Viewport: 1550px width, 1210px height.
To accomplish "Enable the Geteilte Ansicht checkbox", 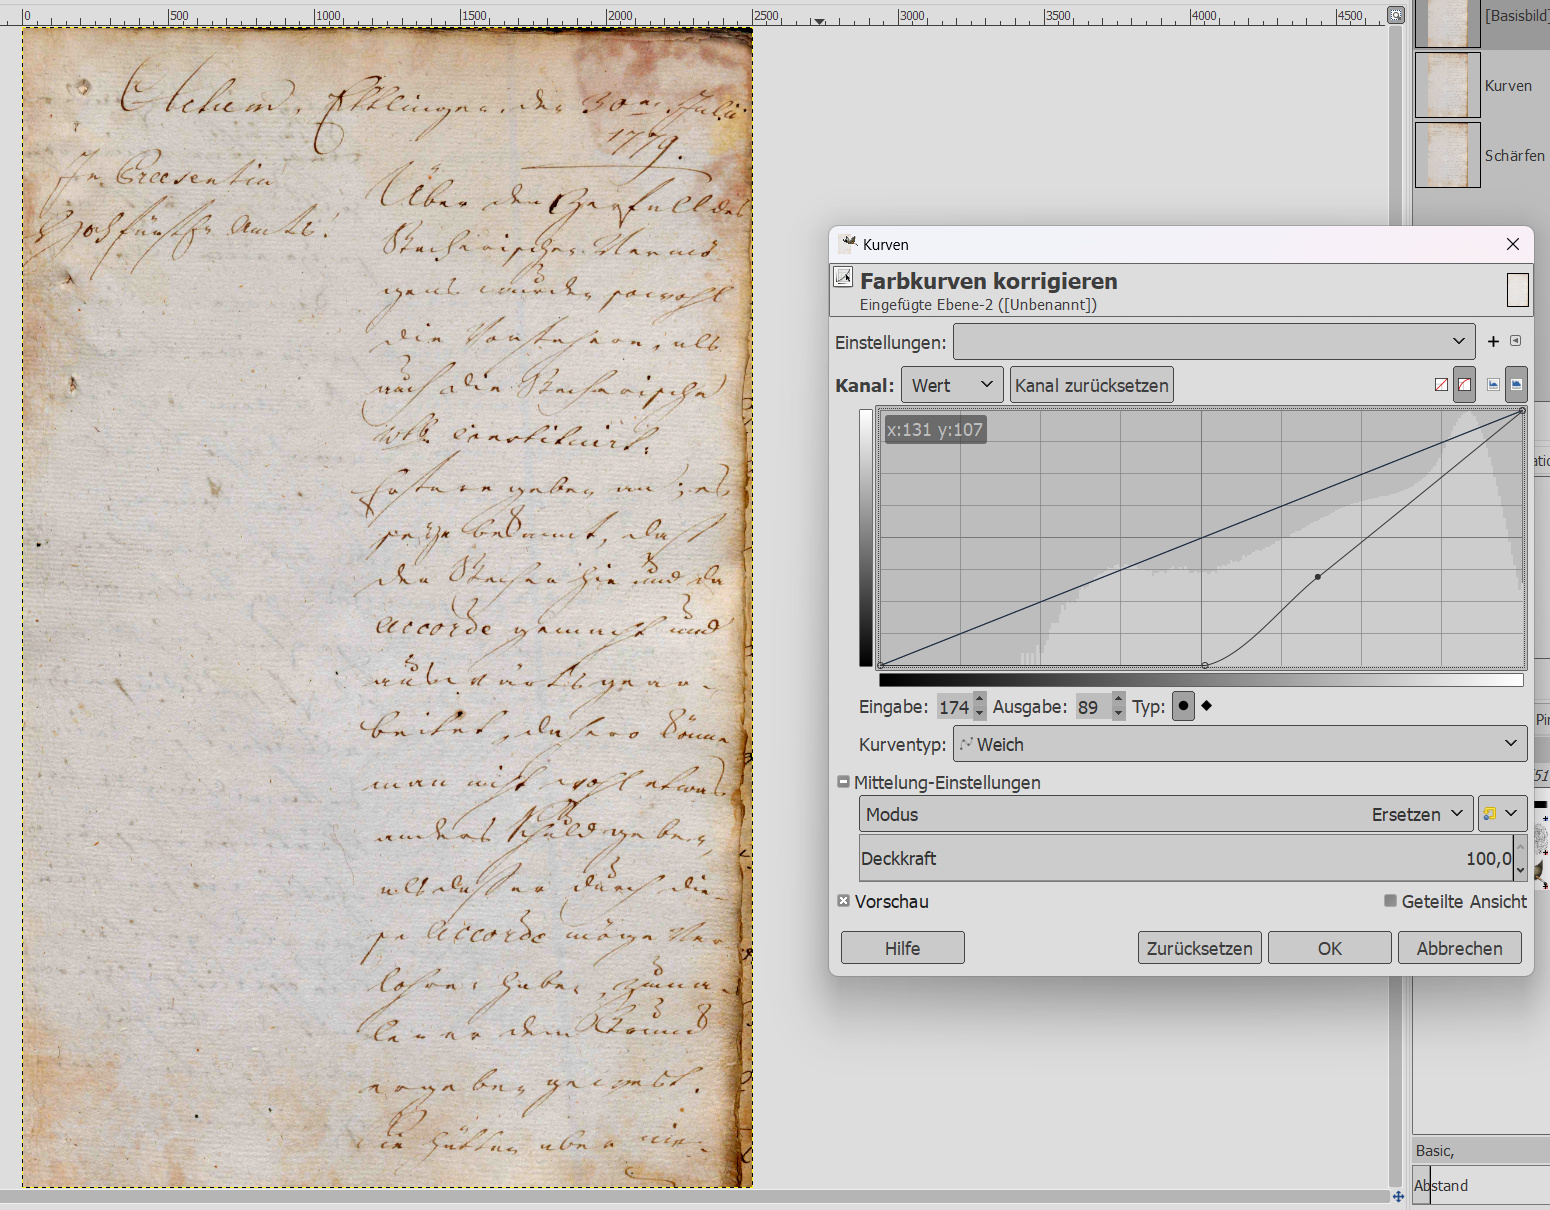I will tap(1390, 901).
